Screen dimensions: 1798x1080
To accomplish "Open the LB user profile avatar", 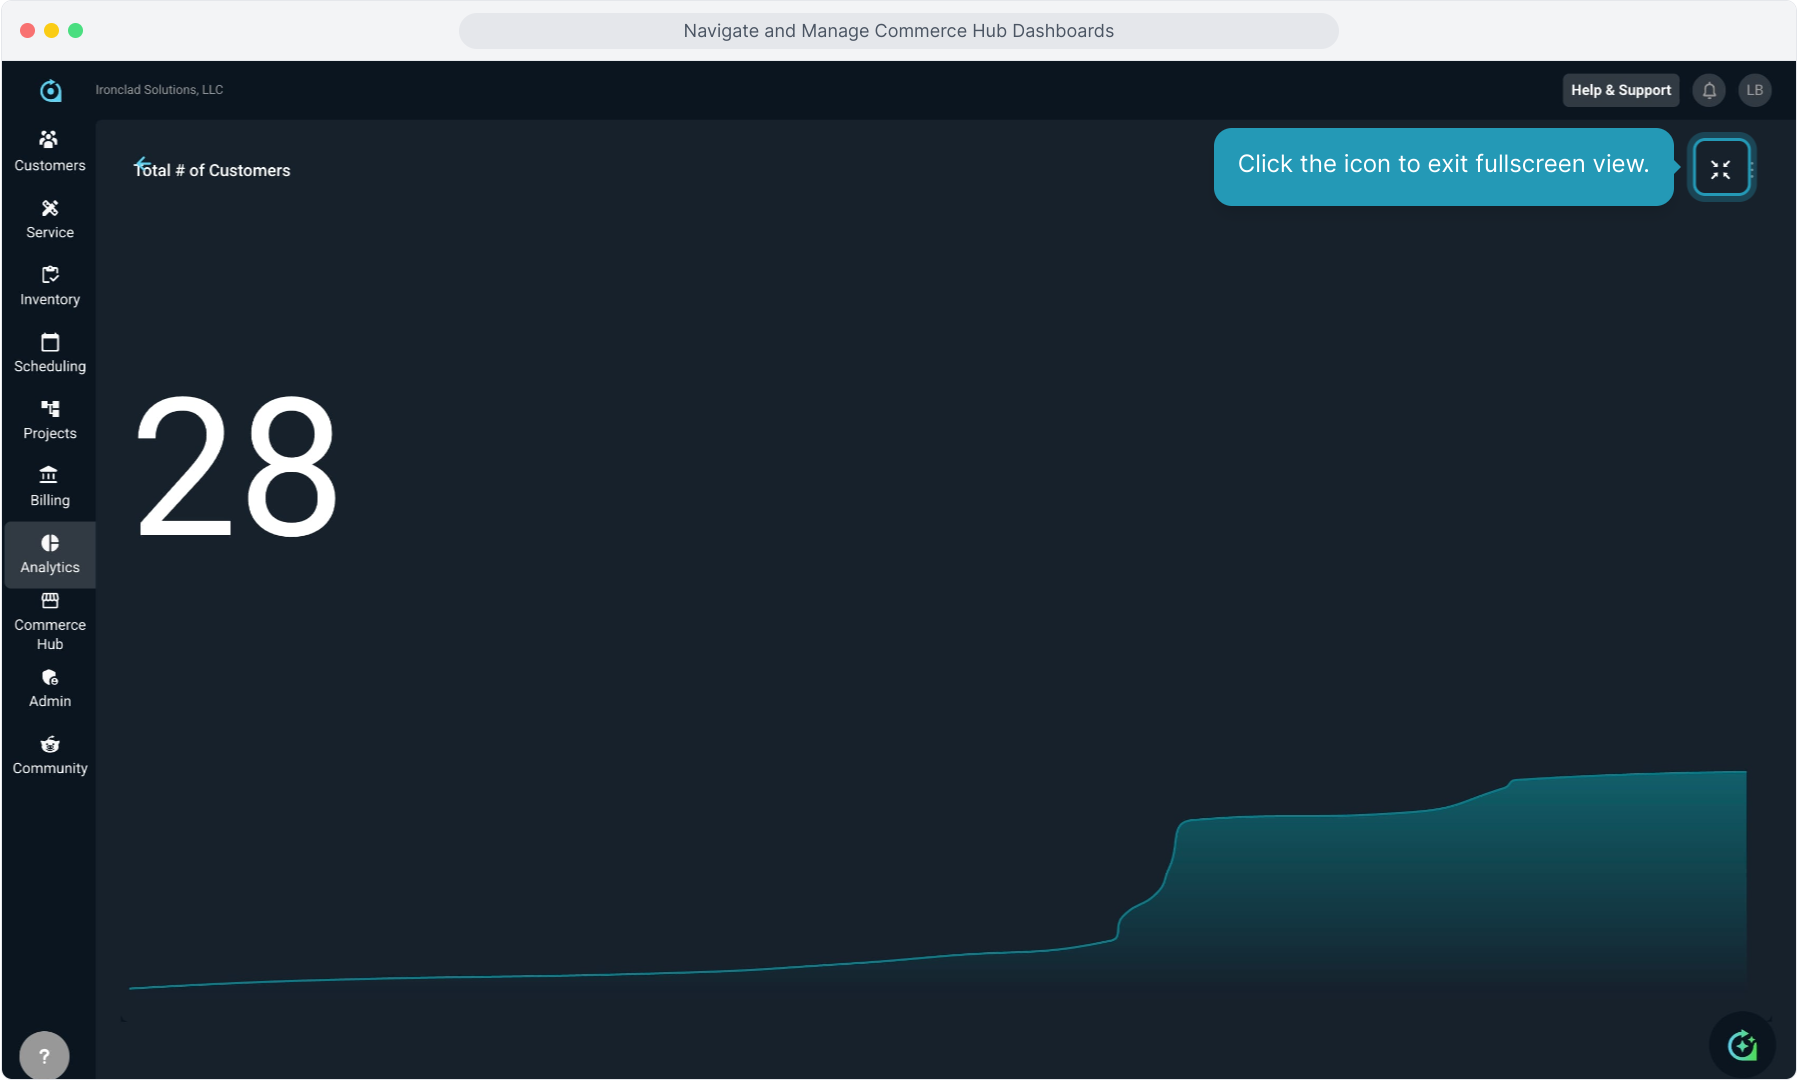I will pyautogui.click(x=1754, y=90).
